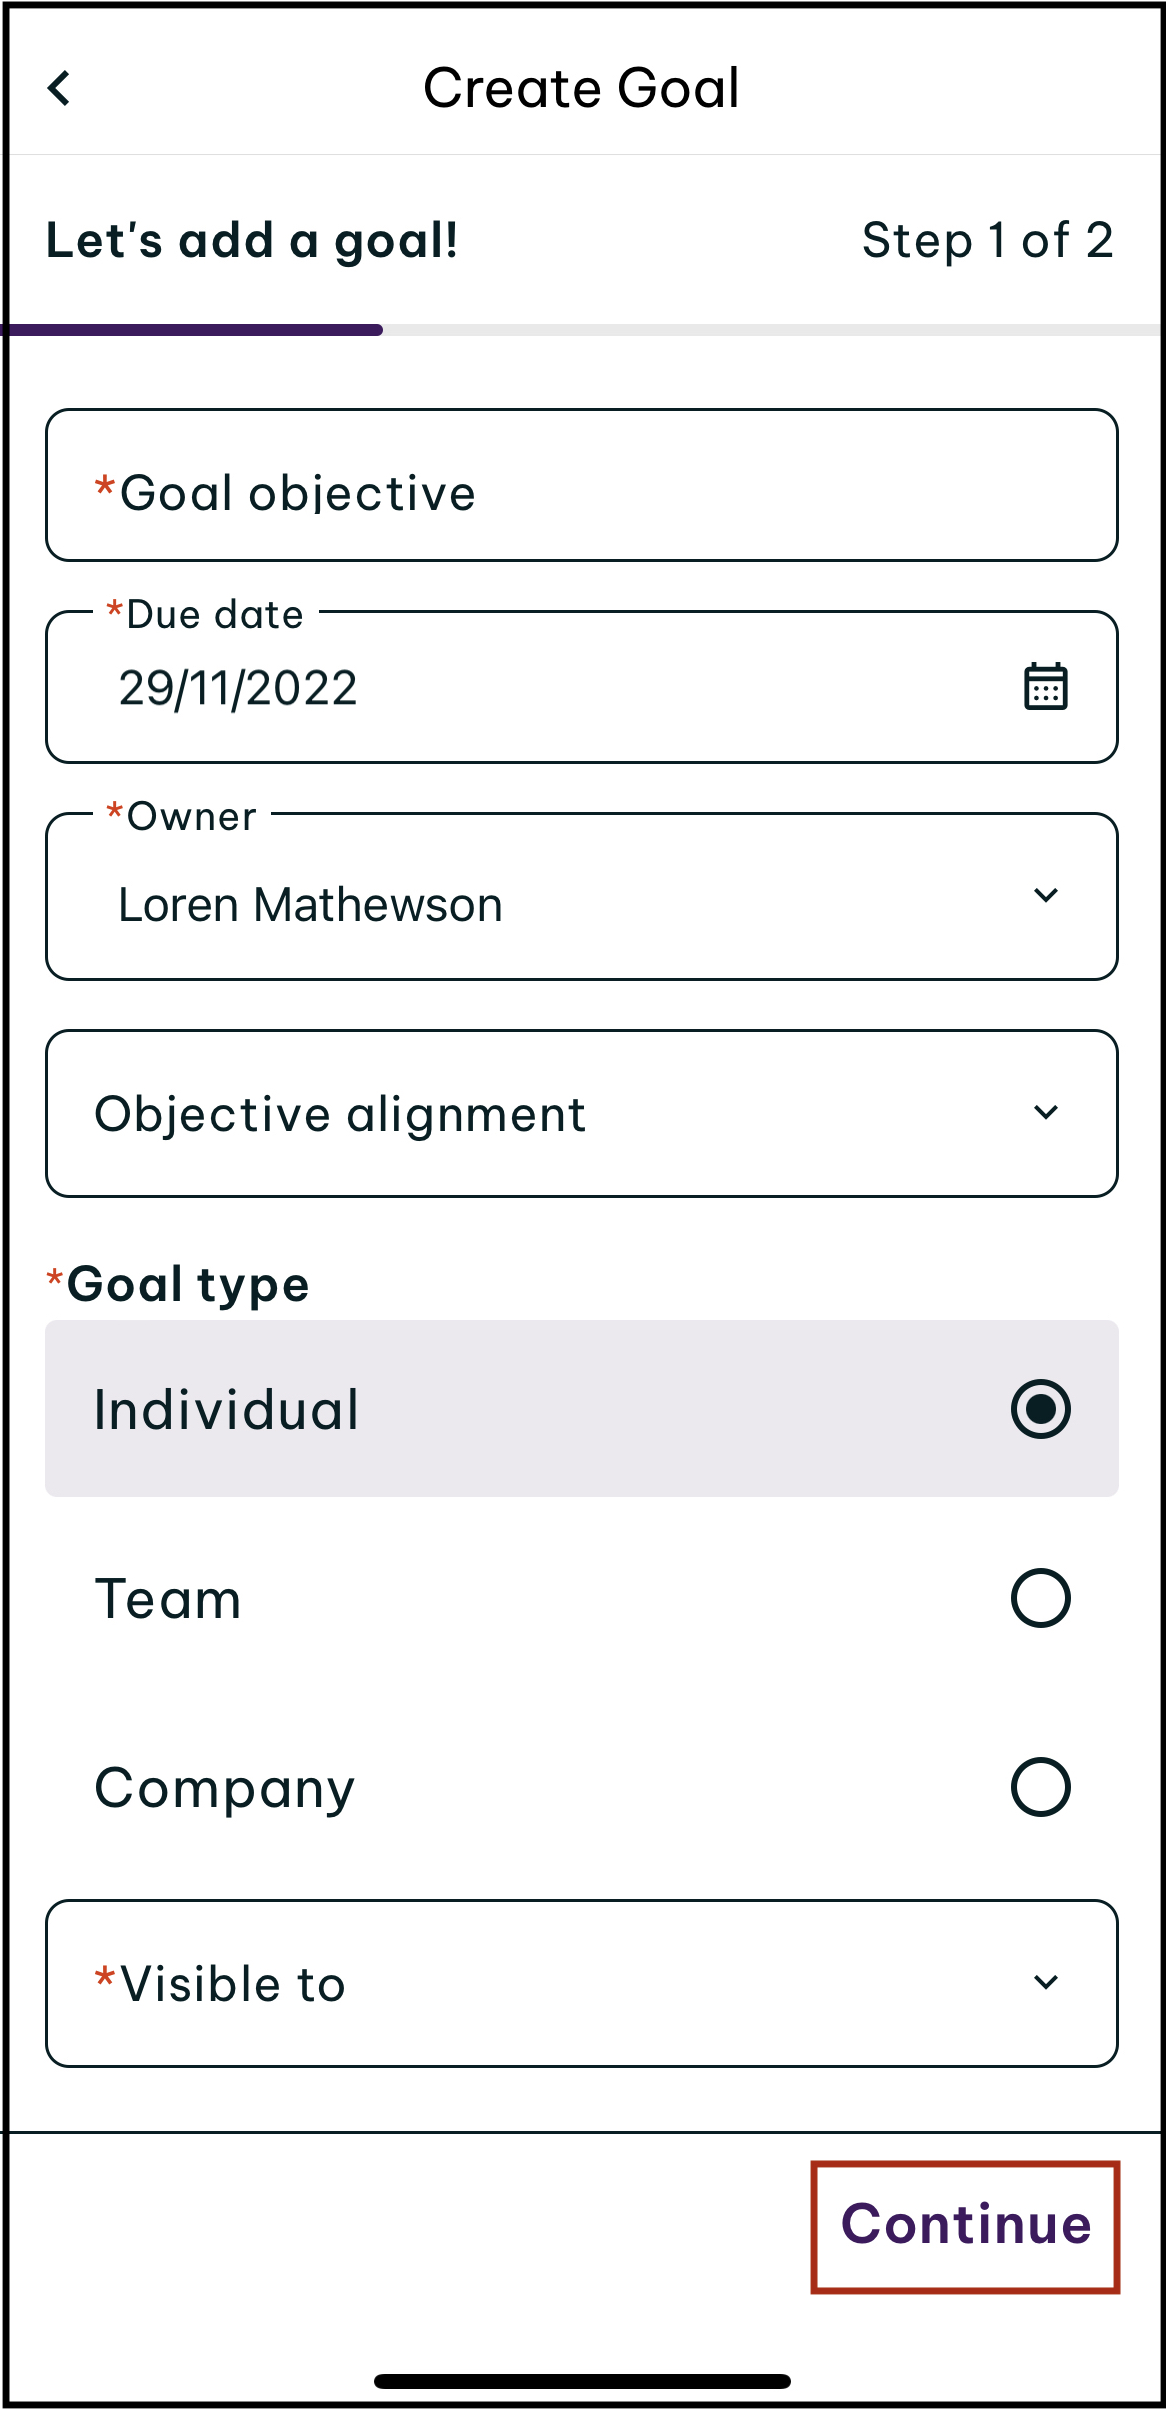Viewport: 1166px width, 2409px height.
Task: Expand the Visible to dropdown
Action: [x=582, y=1983]
